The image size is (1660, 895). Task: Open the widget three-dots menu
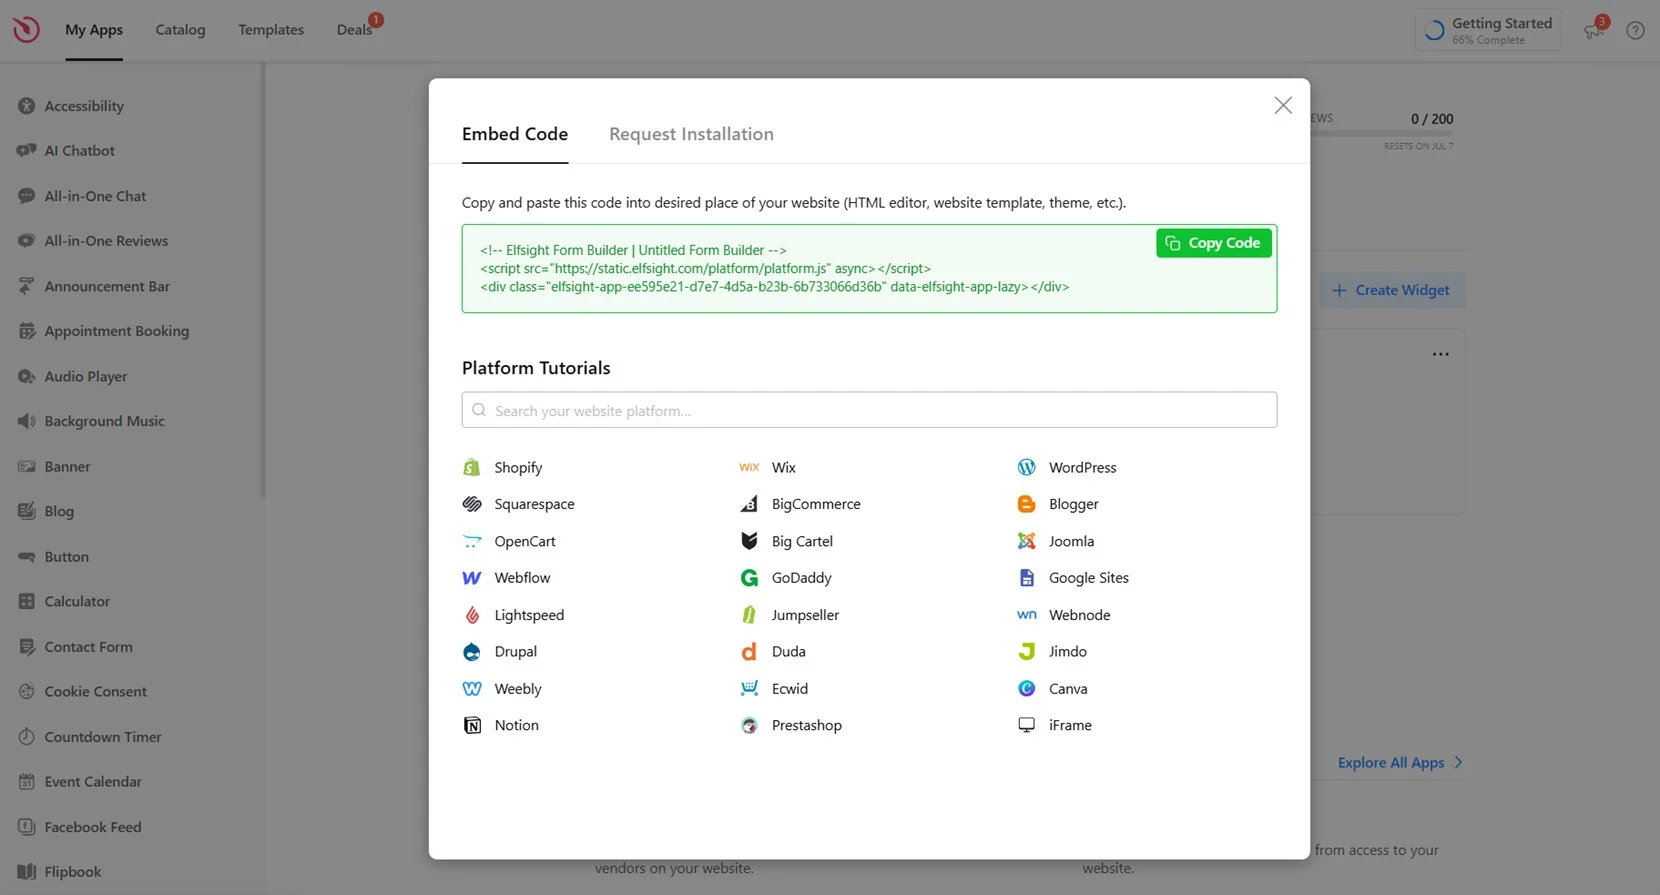pos(1440,354)
